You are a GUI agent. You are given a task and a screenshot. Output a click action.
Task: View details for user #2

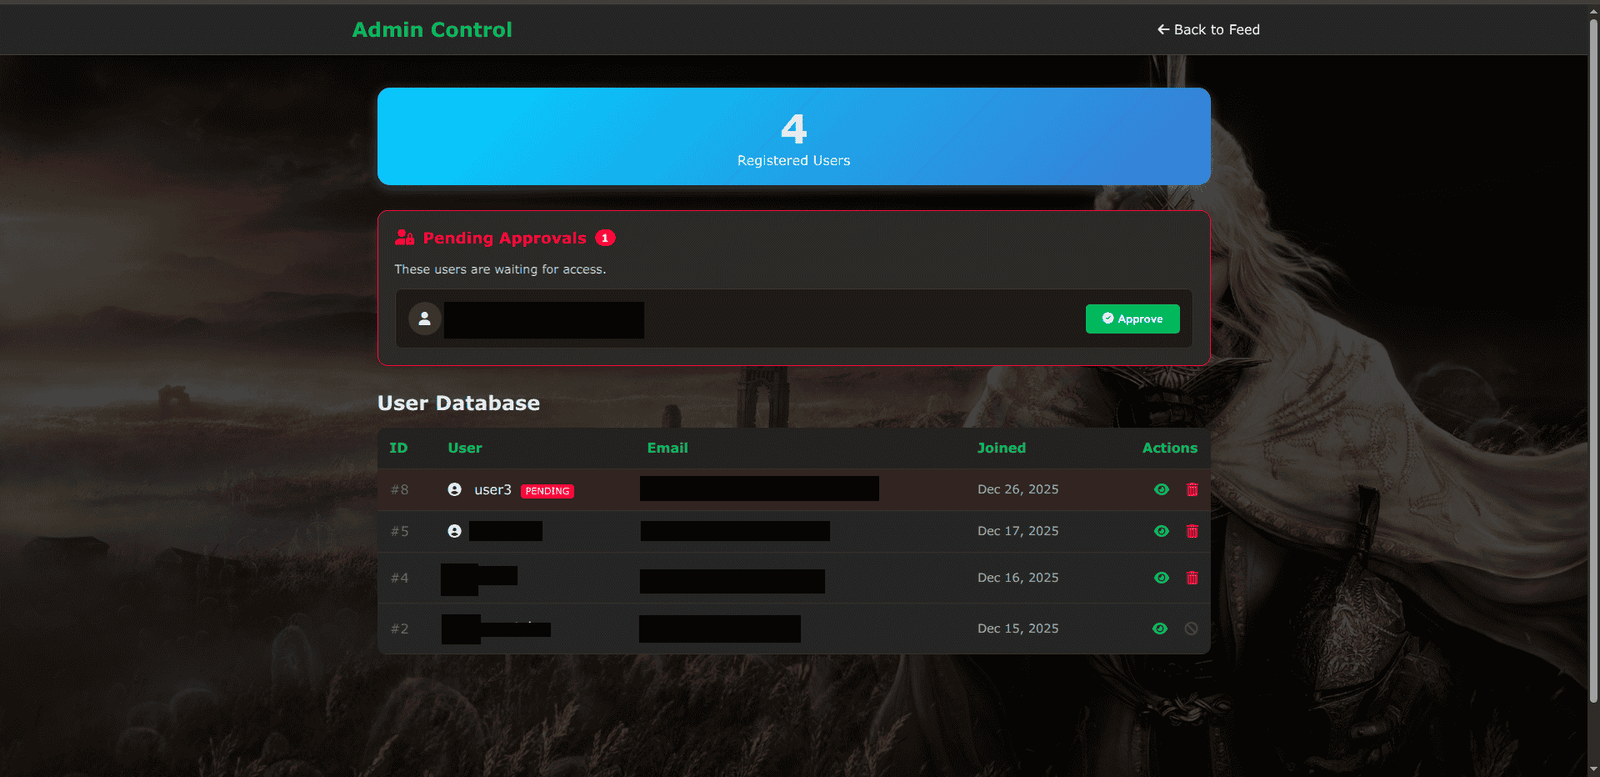(1160, 629)
